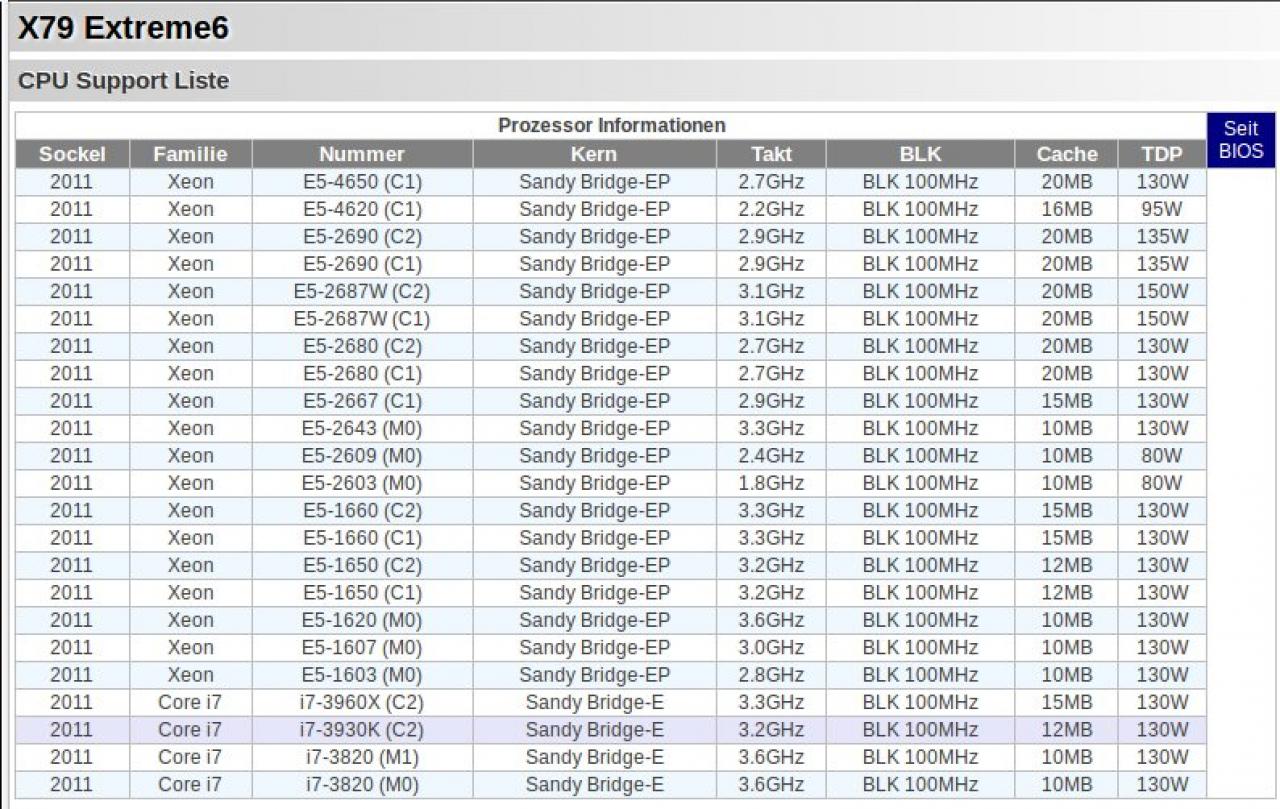1280x809 pixels.
Task: Select the E5-1650 (C2) cell
Action: pyautogui.click(x=362, y=565)
